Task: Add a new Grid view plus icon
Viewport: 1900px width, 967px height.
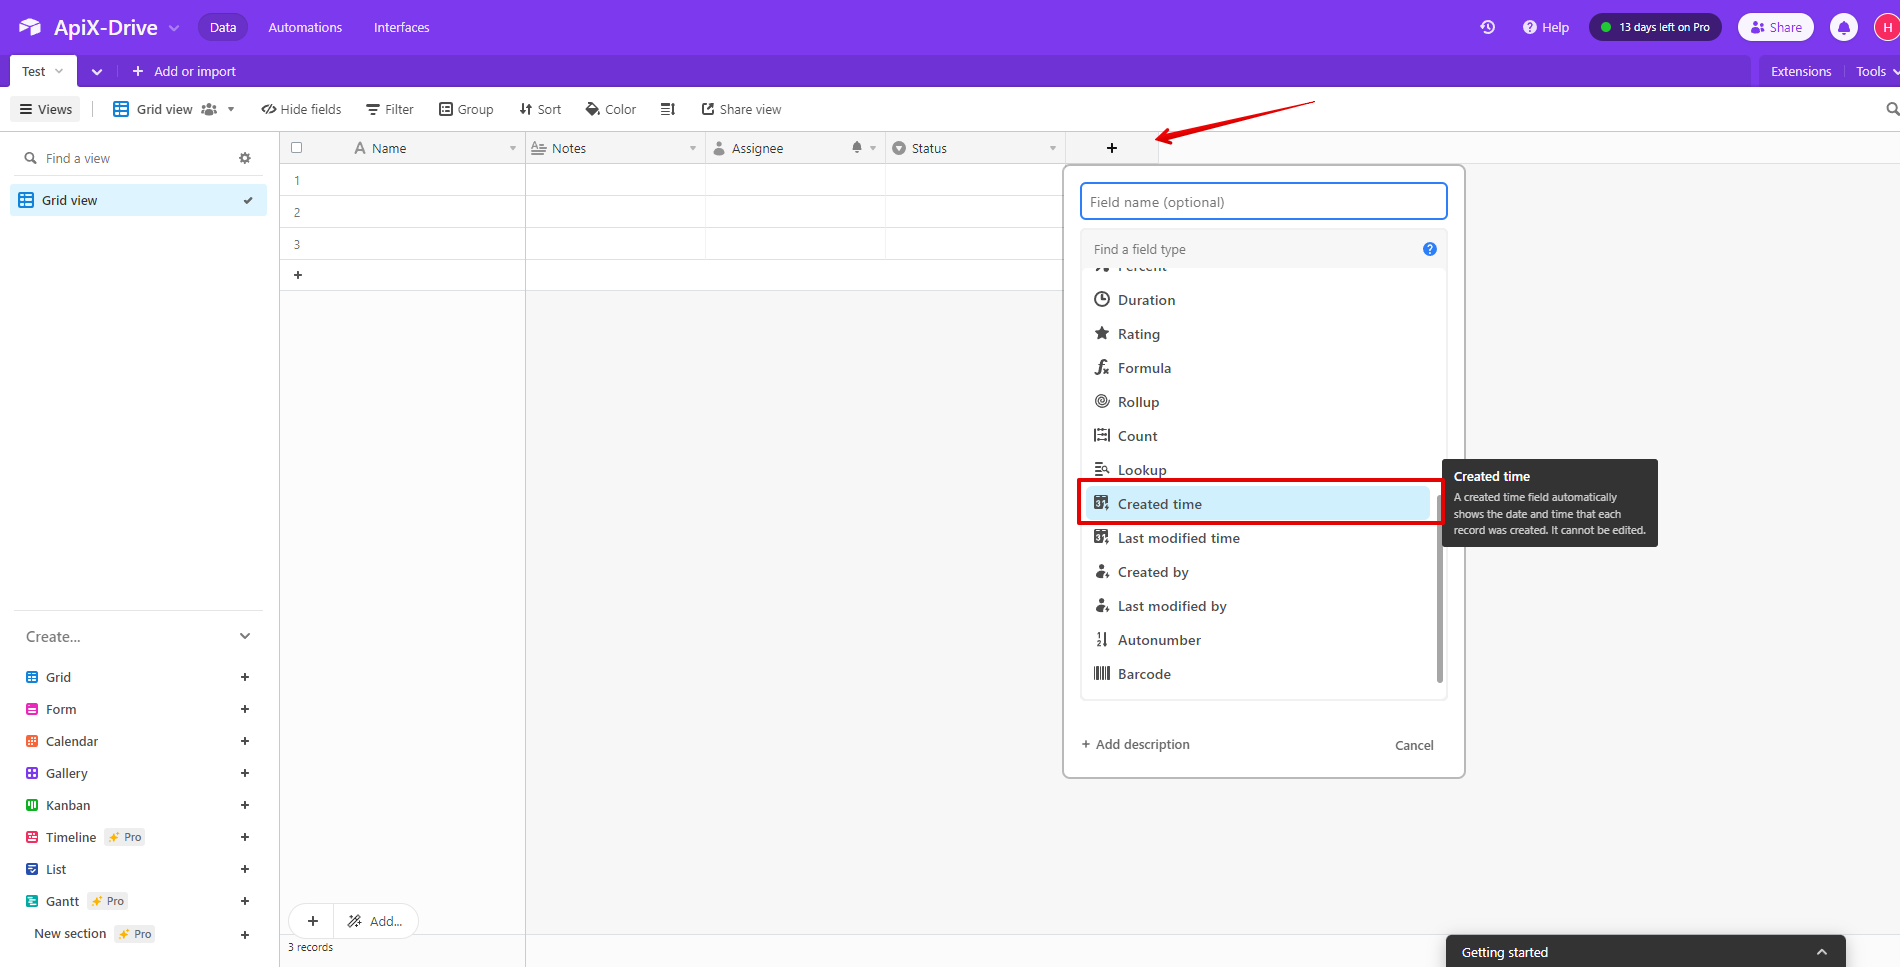Action: 245,677
